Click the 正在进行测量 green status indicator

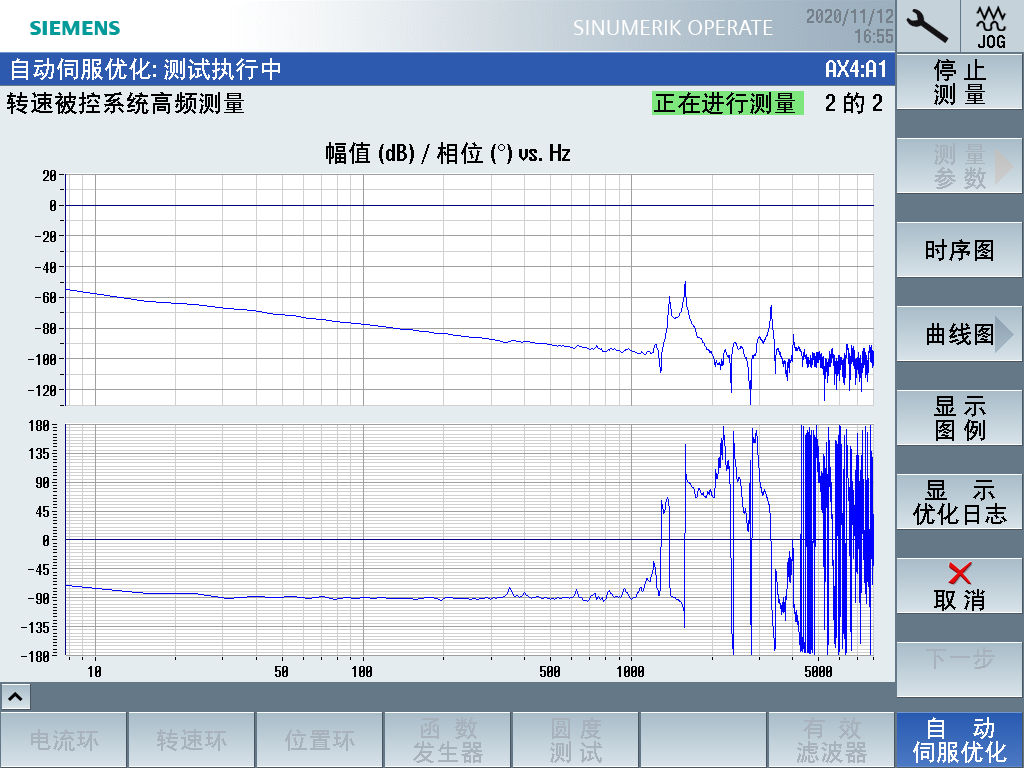(x=727, y=103)
